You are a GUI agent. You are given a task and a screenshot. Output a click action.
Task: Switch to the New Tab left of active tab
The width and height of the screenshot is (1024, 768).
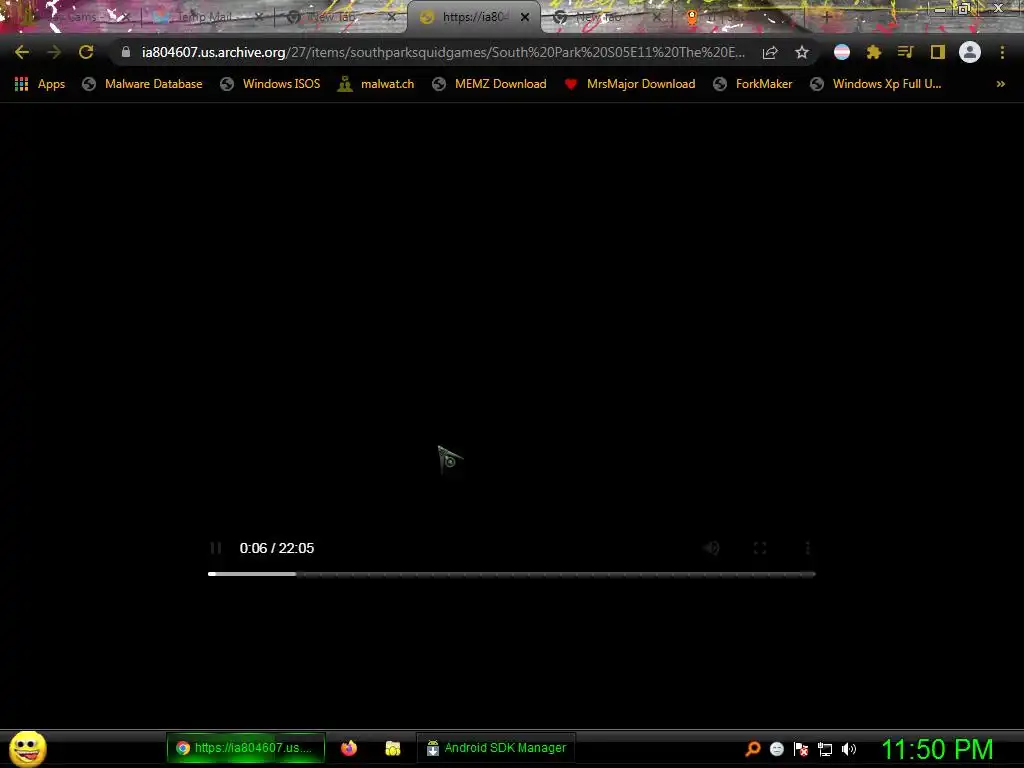pyautogui.click(x=340, y=17)
